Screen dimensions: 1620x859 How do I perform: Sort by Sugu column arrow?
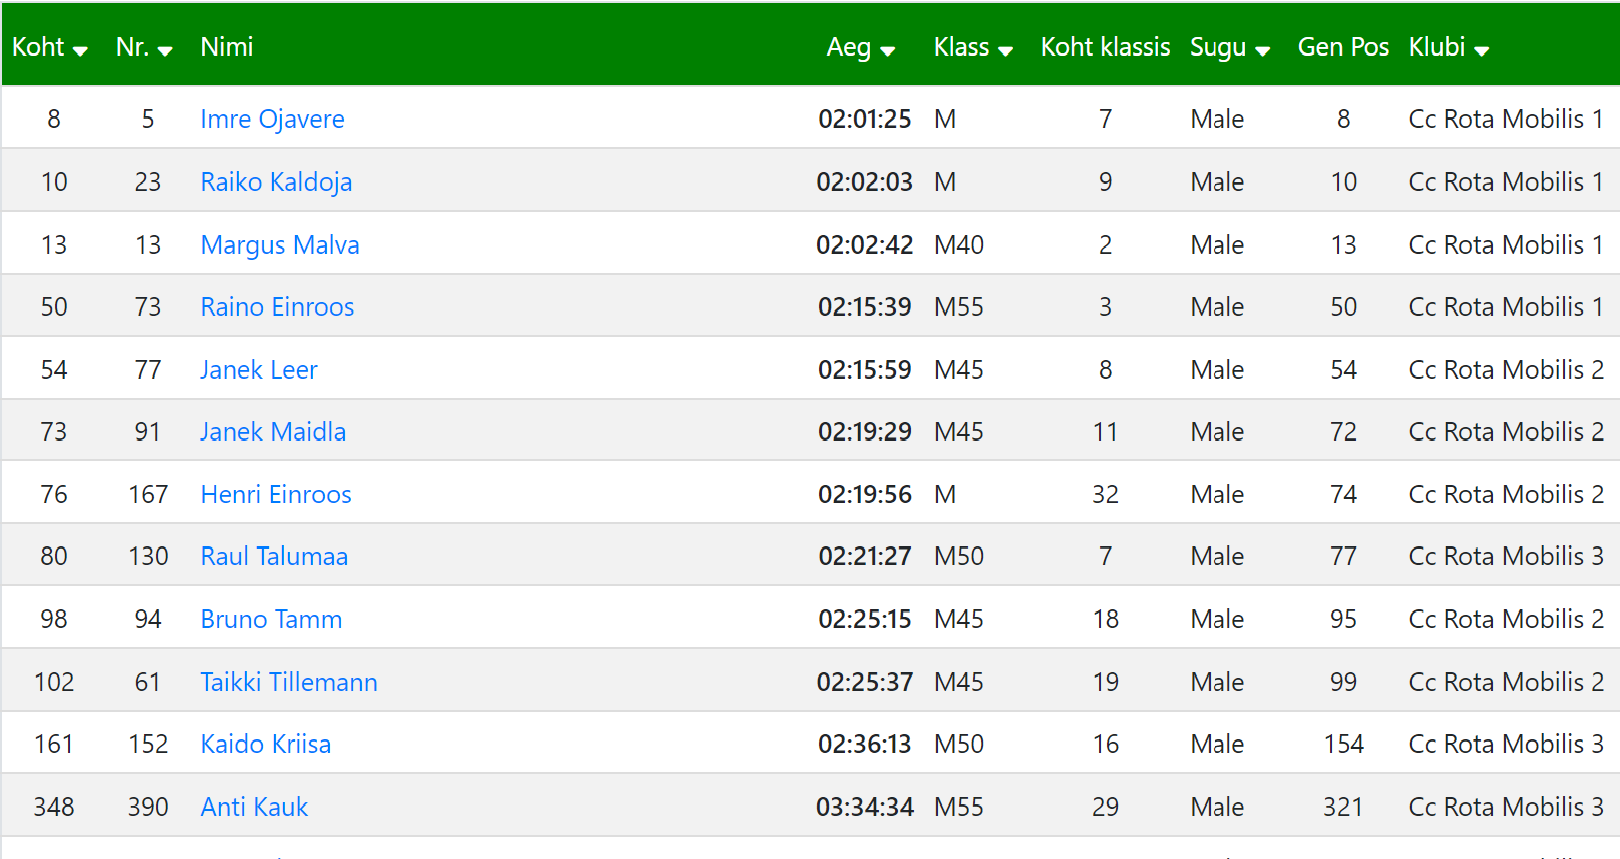(x=1262, y=51)
